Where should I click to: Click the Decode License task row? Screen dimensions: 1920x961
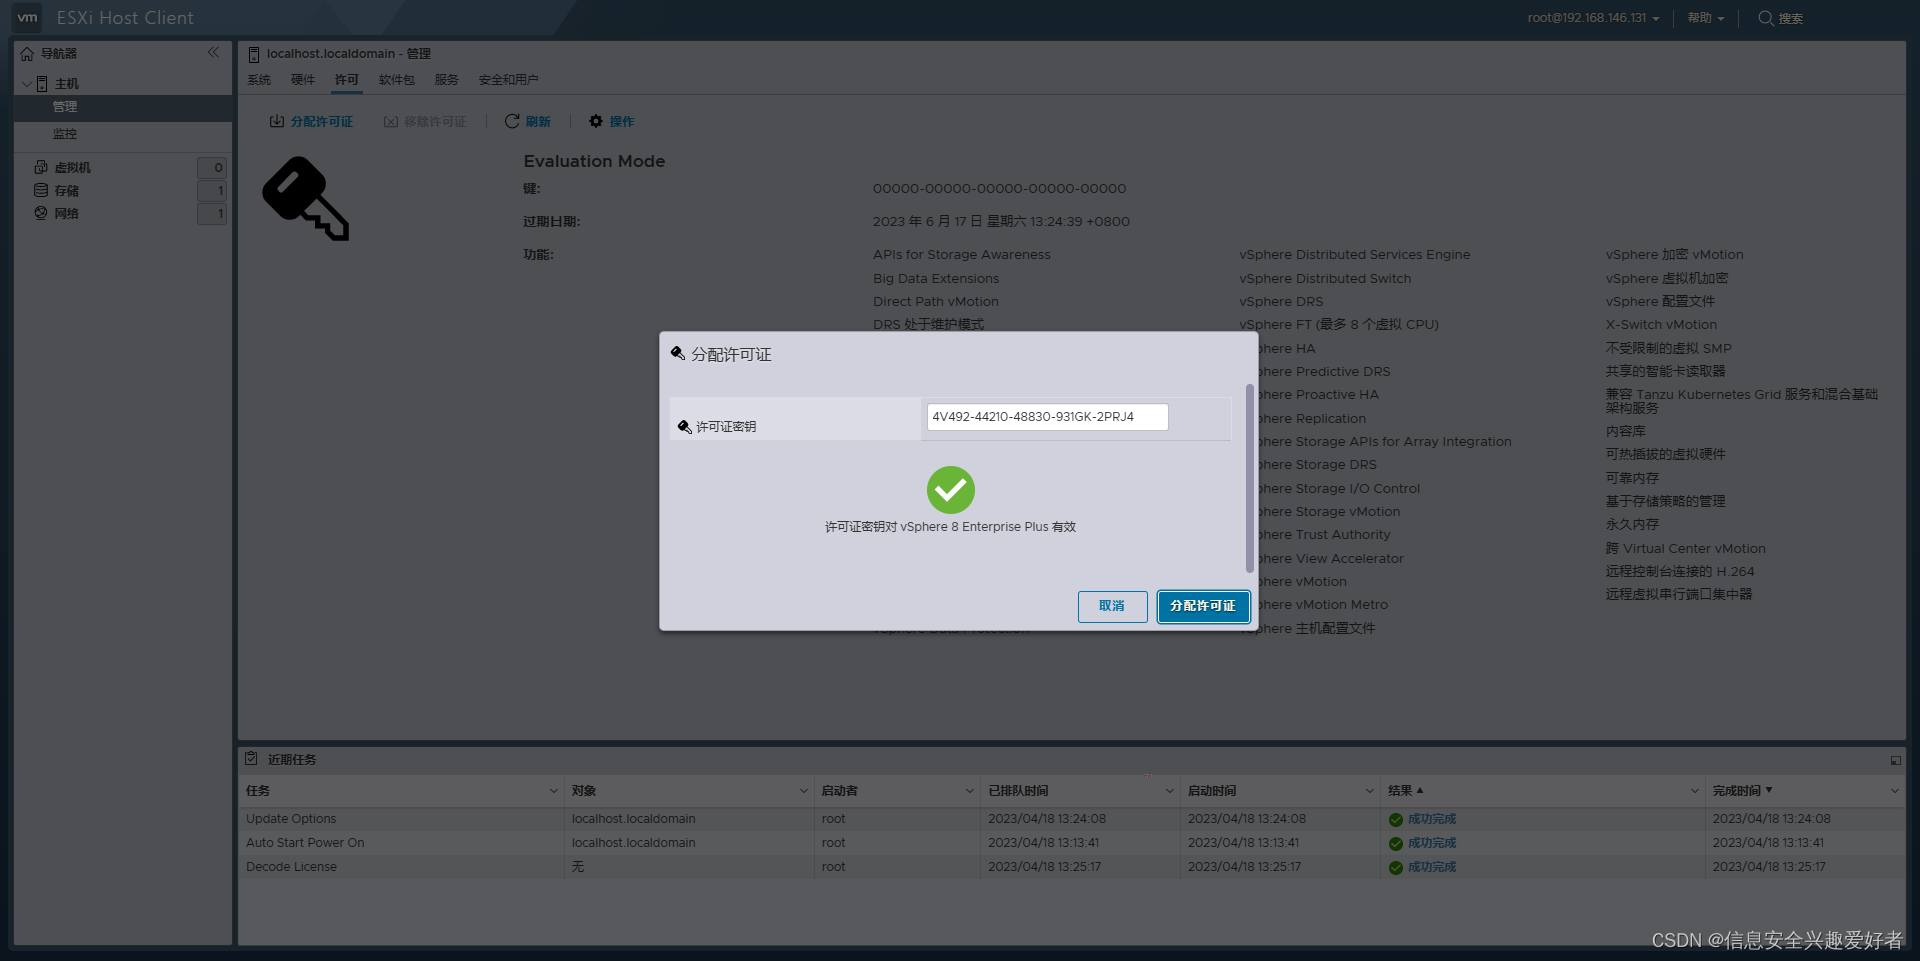click(x=1072, y=867)
